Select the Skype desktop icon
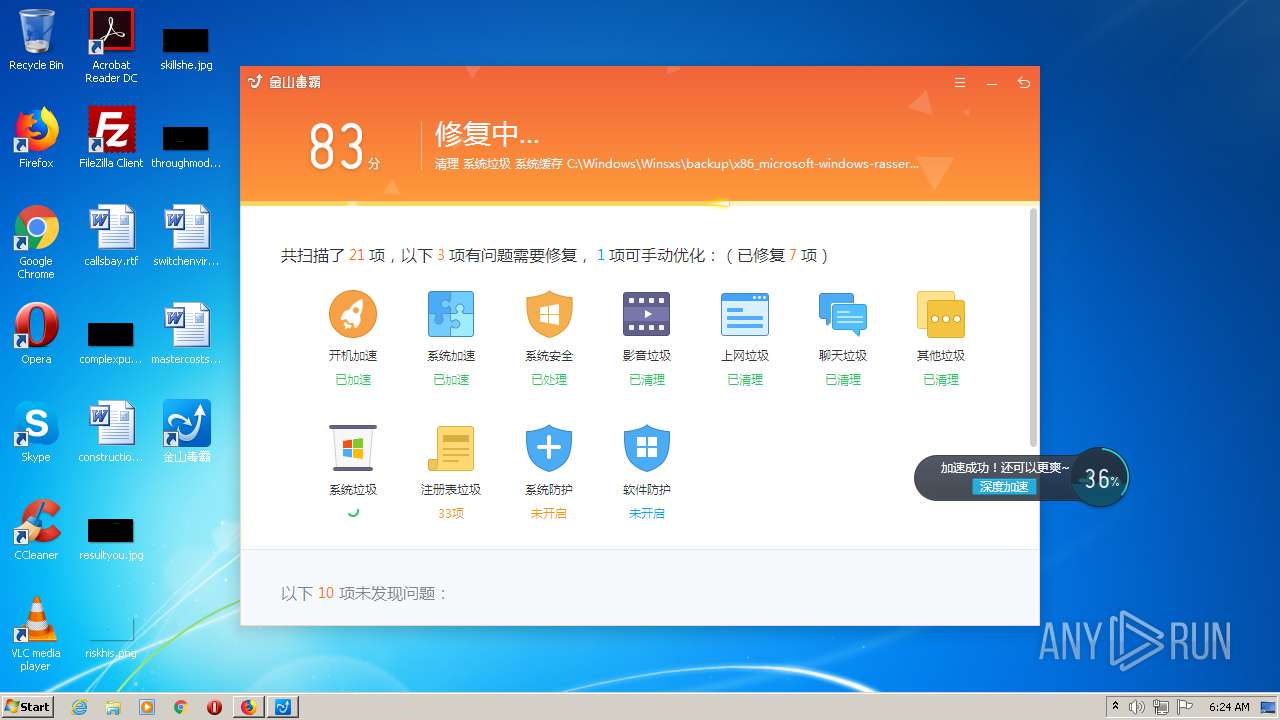This screenshot has height=720, width=1280. 36,432
